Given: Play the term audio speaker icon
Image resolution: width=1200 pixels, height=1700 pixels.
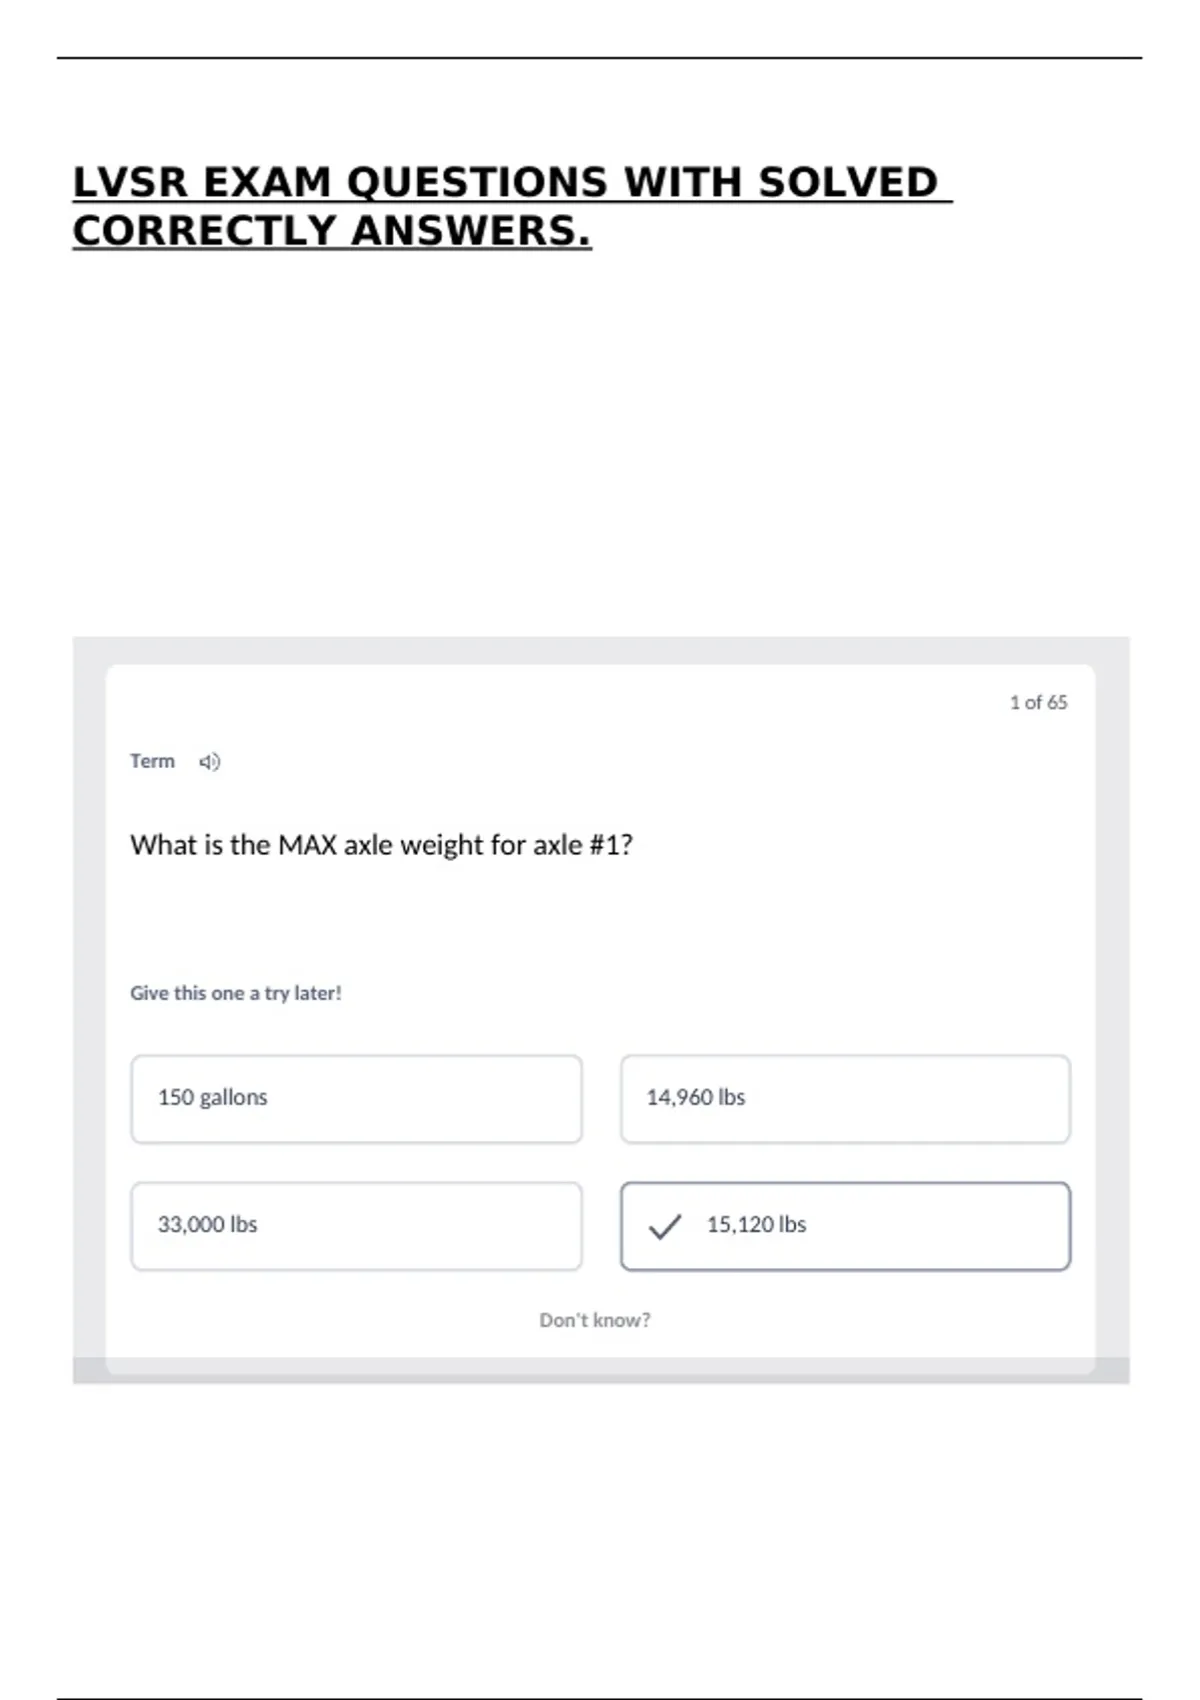Looking at the screenshot, I should 209,762.
